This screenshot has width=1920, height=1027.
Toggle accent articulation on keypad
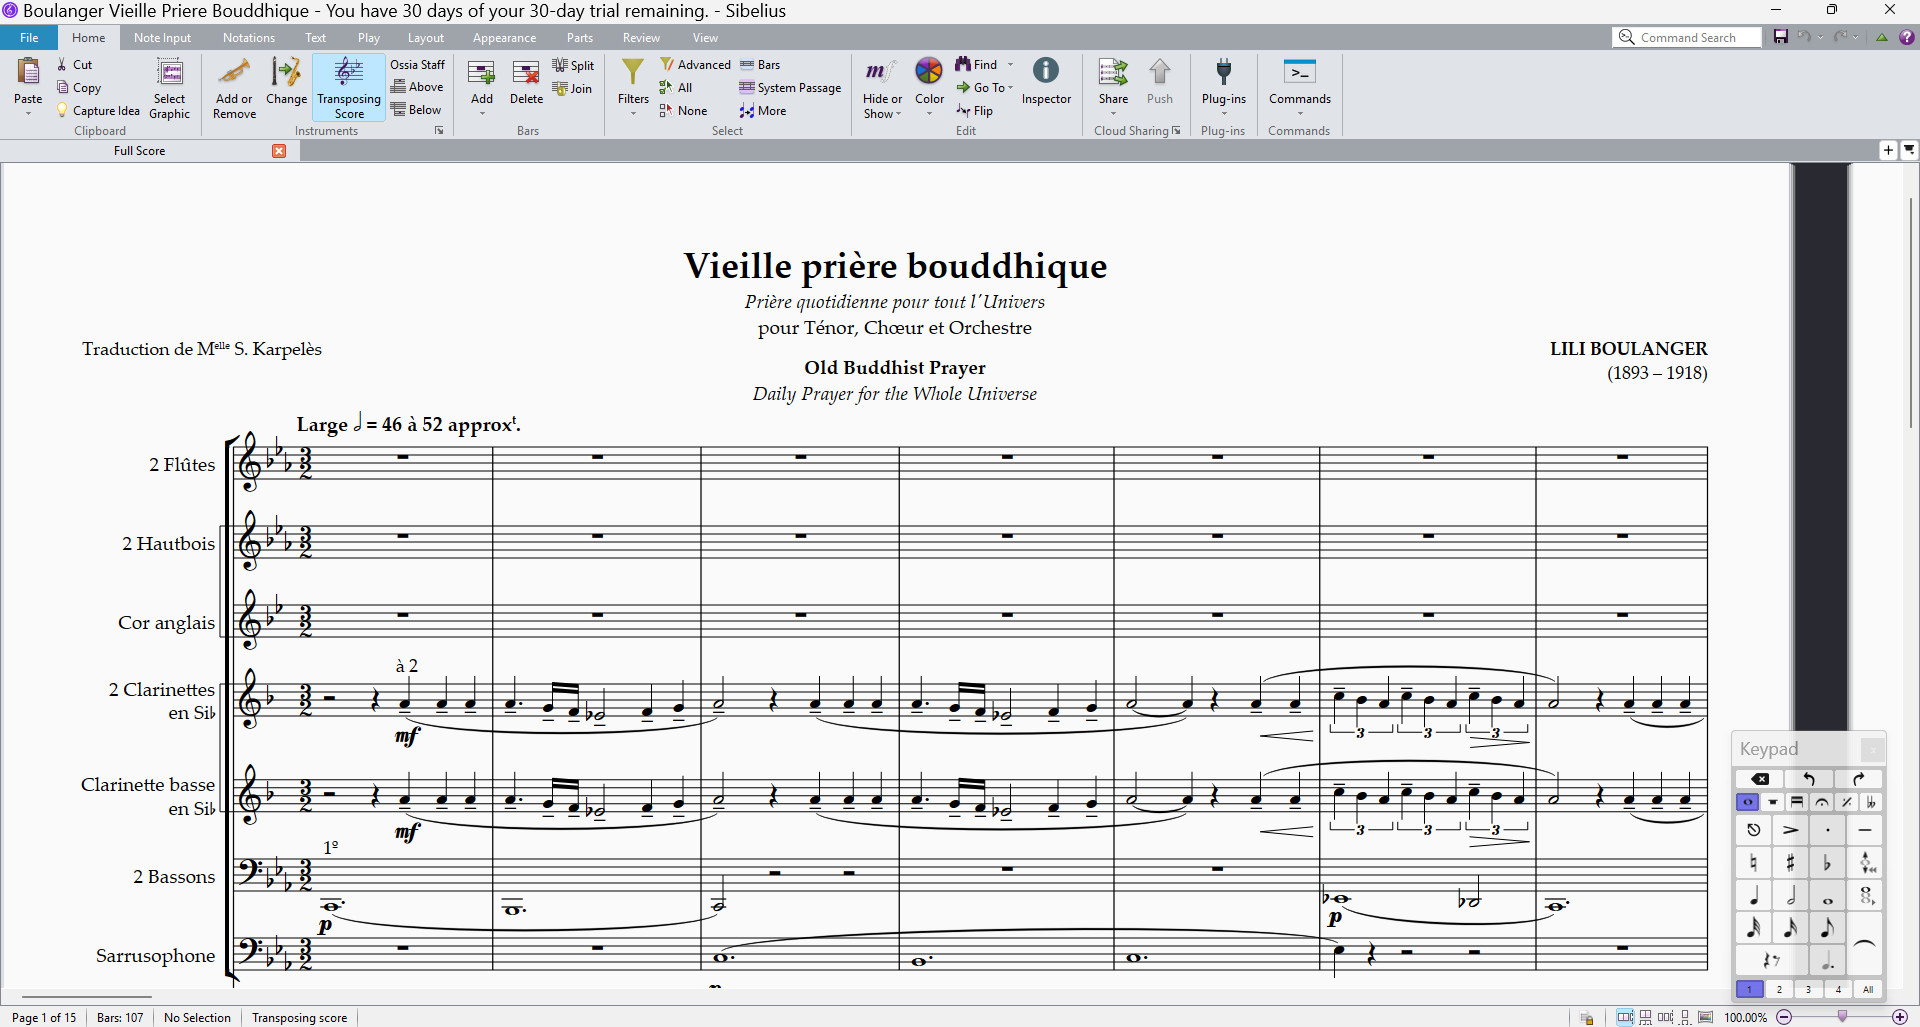click(x=1790, y=830)
